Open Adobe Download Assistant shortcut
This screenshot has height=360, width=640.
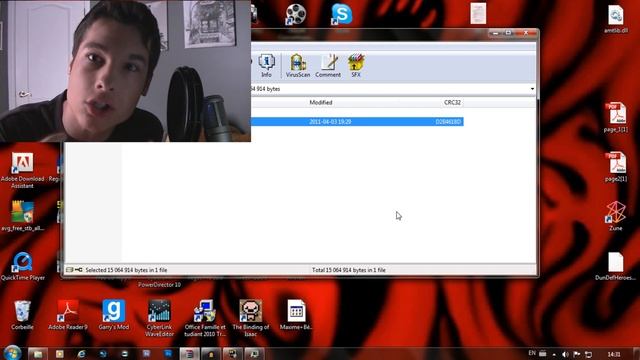coord(22,171)
